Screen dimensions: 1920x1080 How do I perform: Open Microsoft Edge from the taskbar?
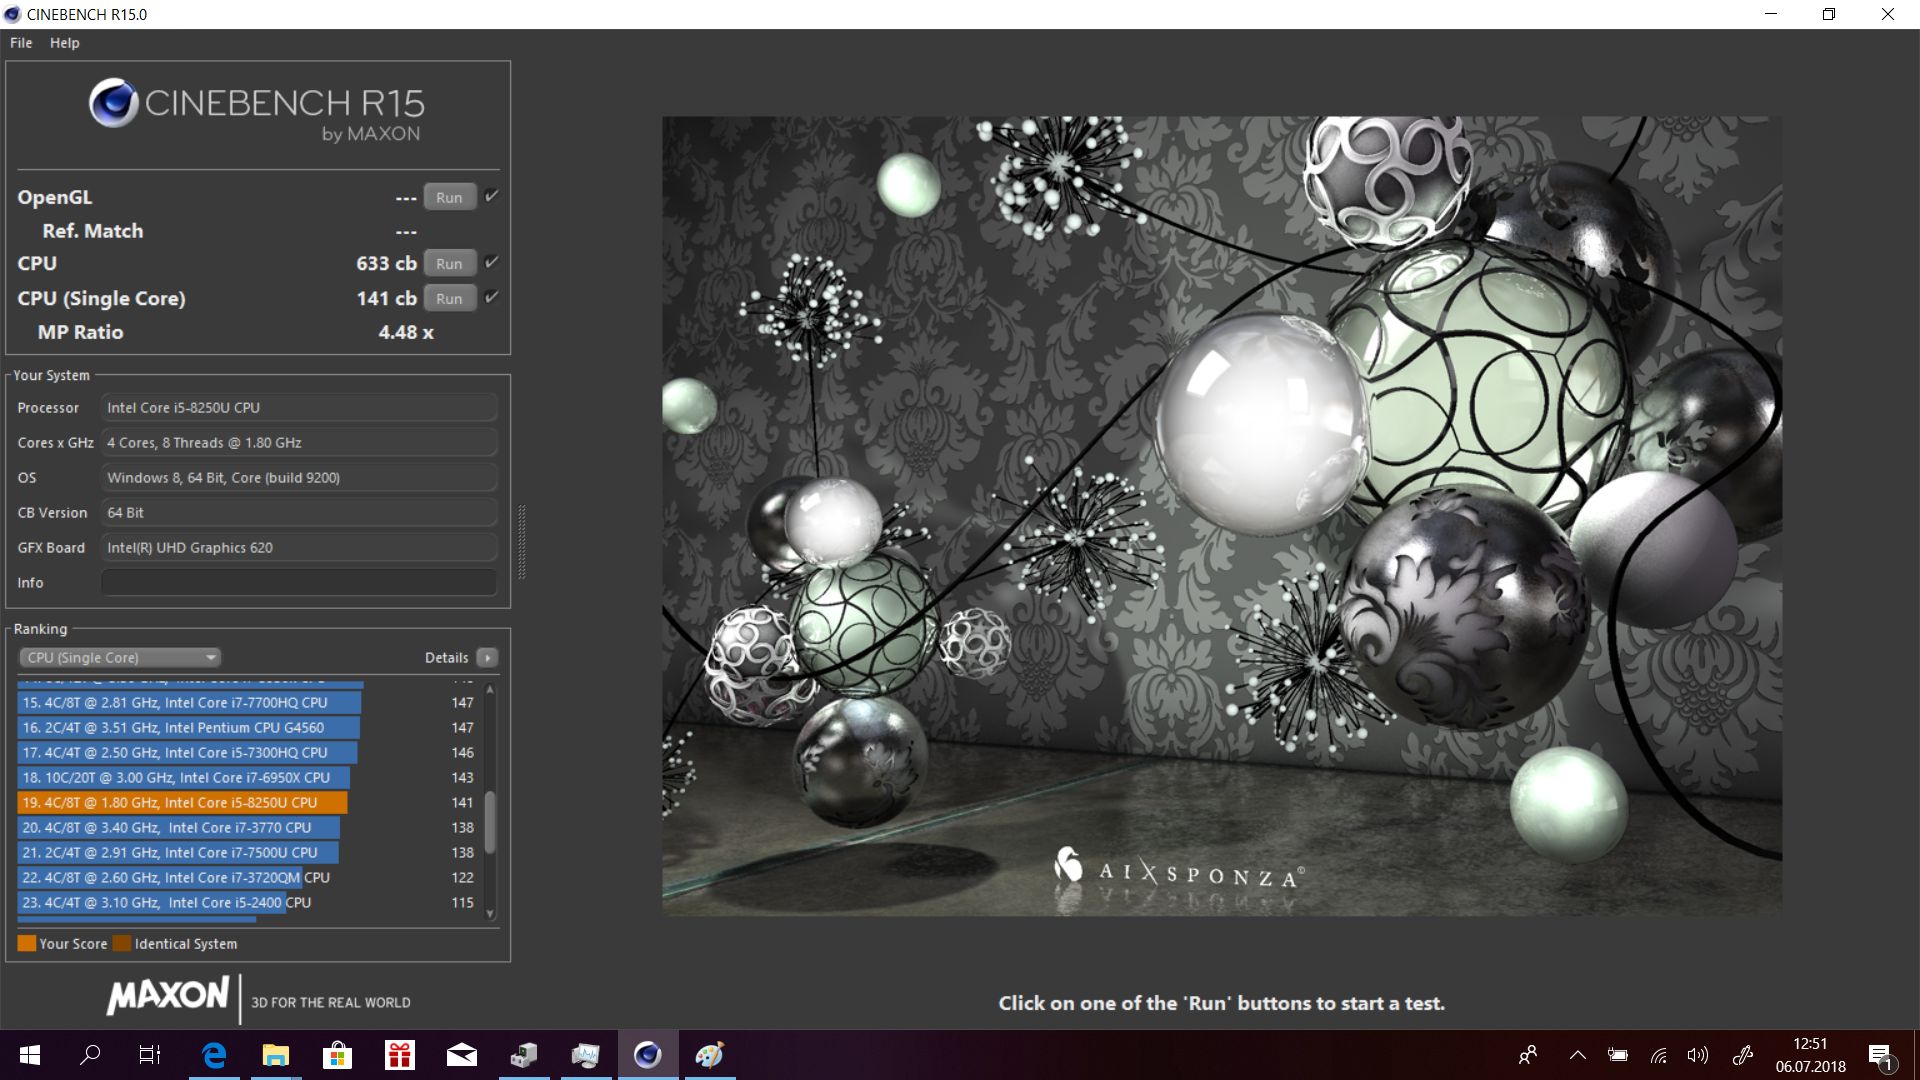(x=214, y=1055)
